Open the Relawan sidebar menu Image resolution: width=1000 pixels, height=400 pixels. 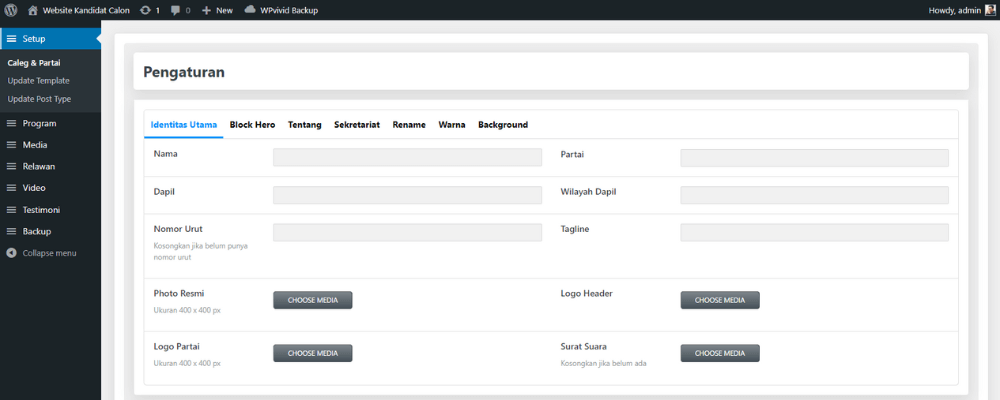coord(39,166)
